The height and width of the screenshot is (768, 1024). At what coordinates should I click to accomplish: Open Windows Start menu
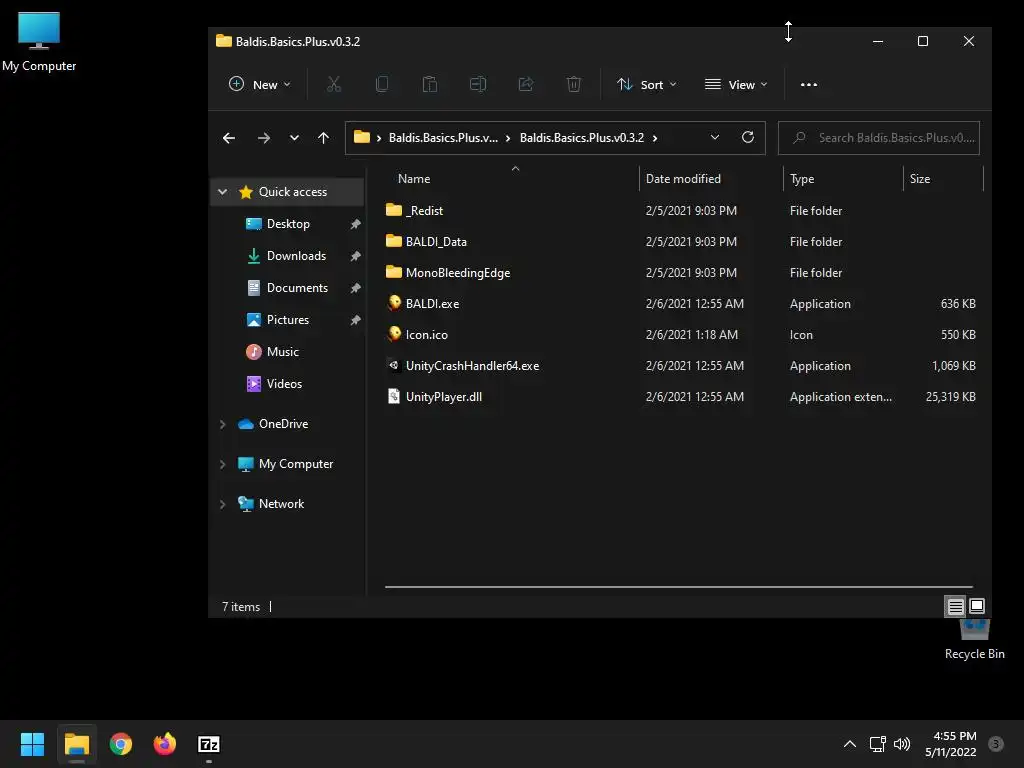[x=32, y=744]
